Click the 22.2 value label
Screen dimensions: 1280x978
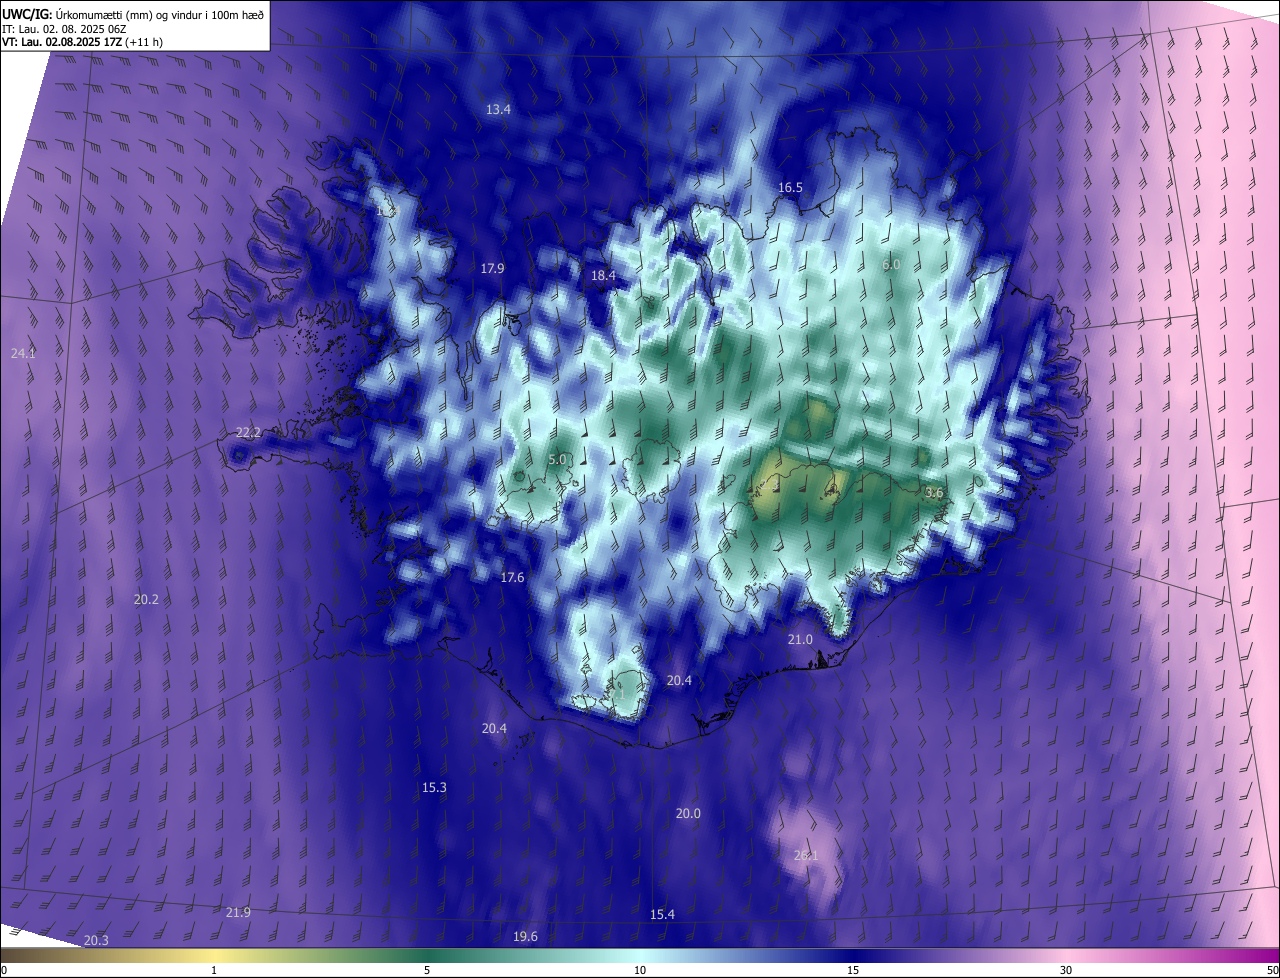pyautogui.click(x=248, y=432)
